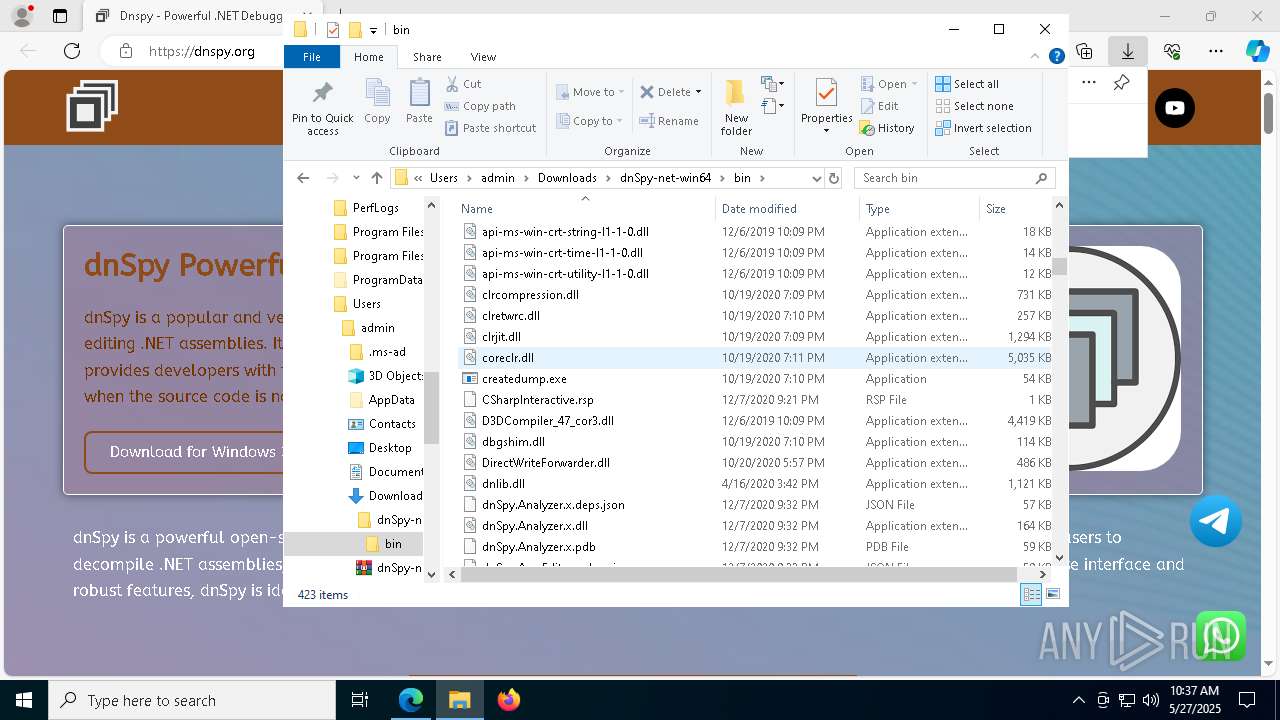Select dnlib.dll file
Viewport: 1280px width, 720px height.
tap(503, 484)
